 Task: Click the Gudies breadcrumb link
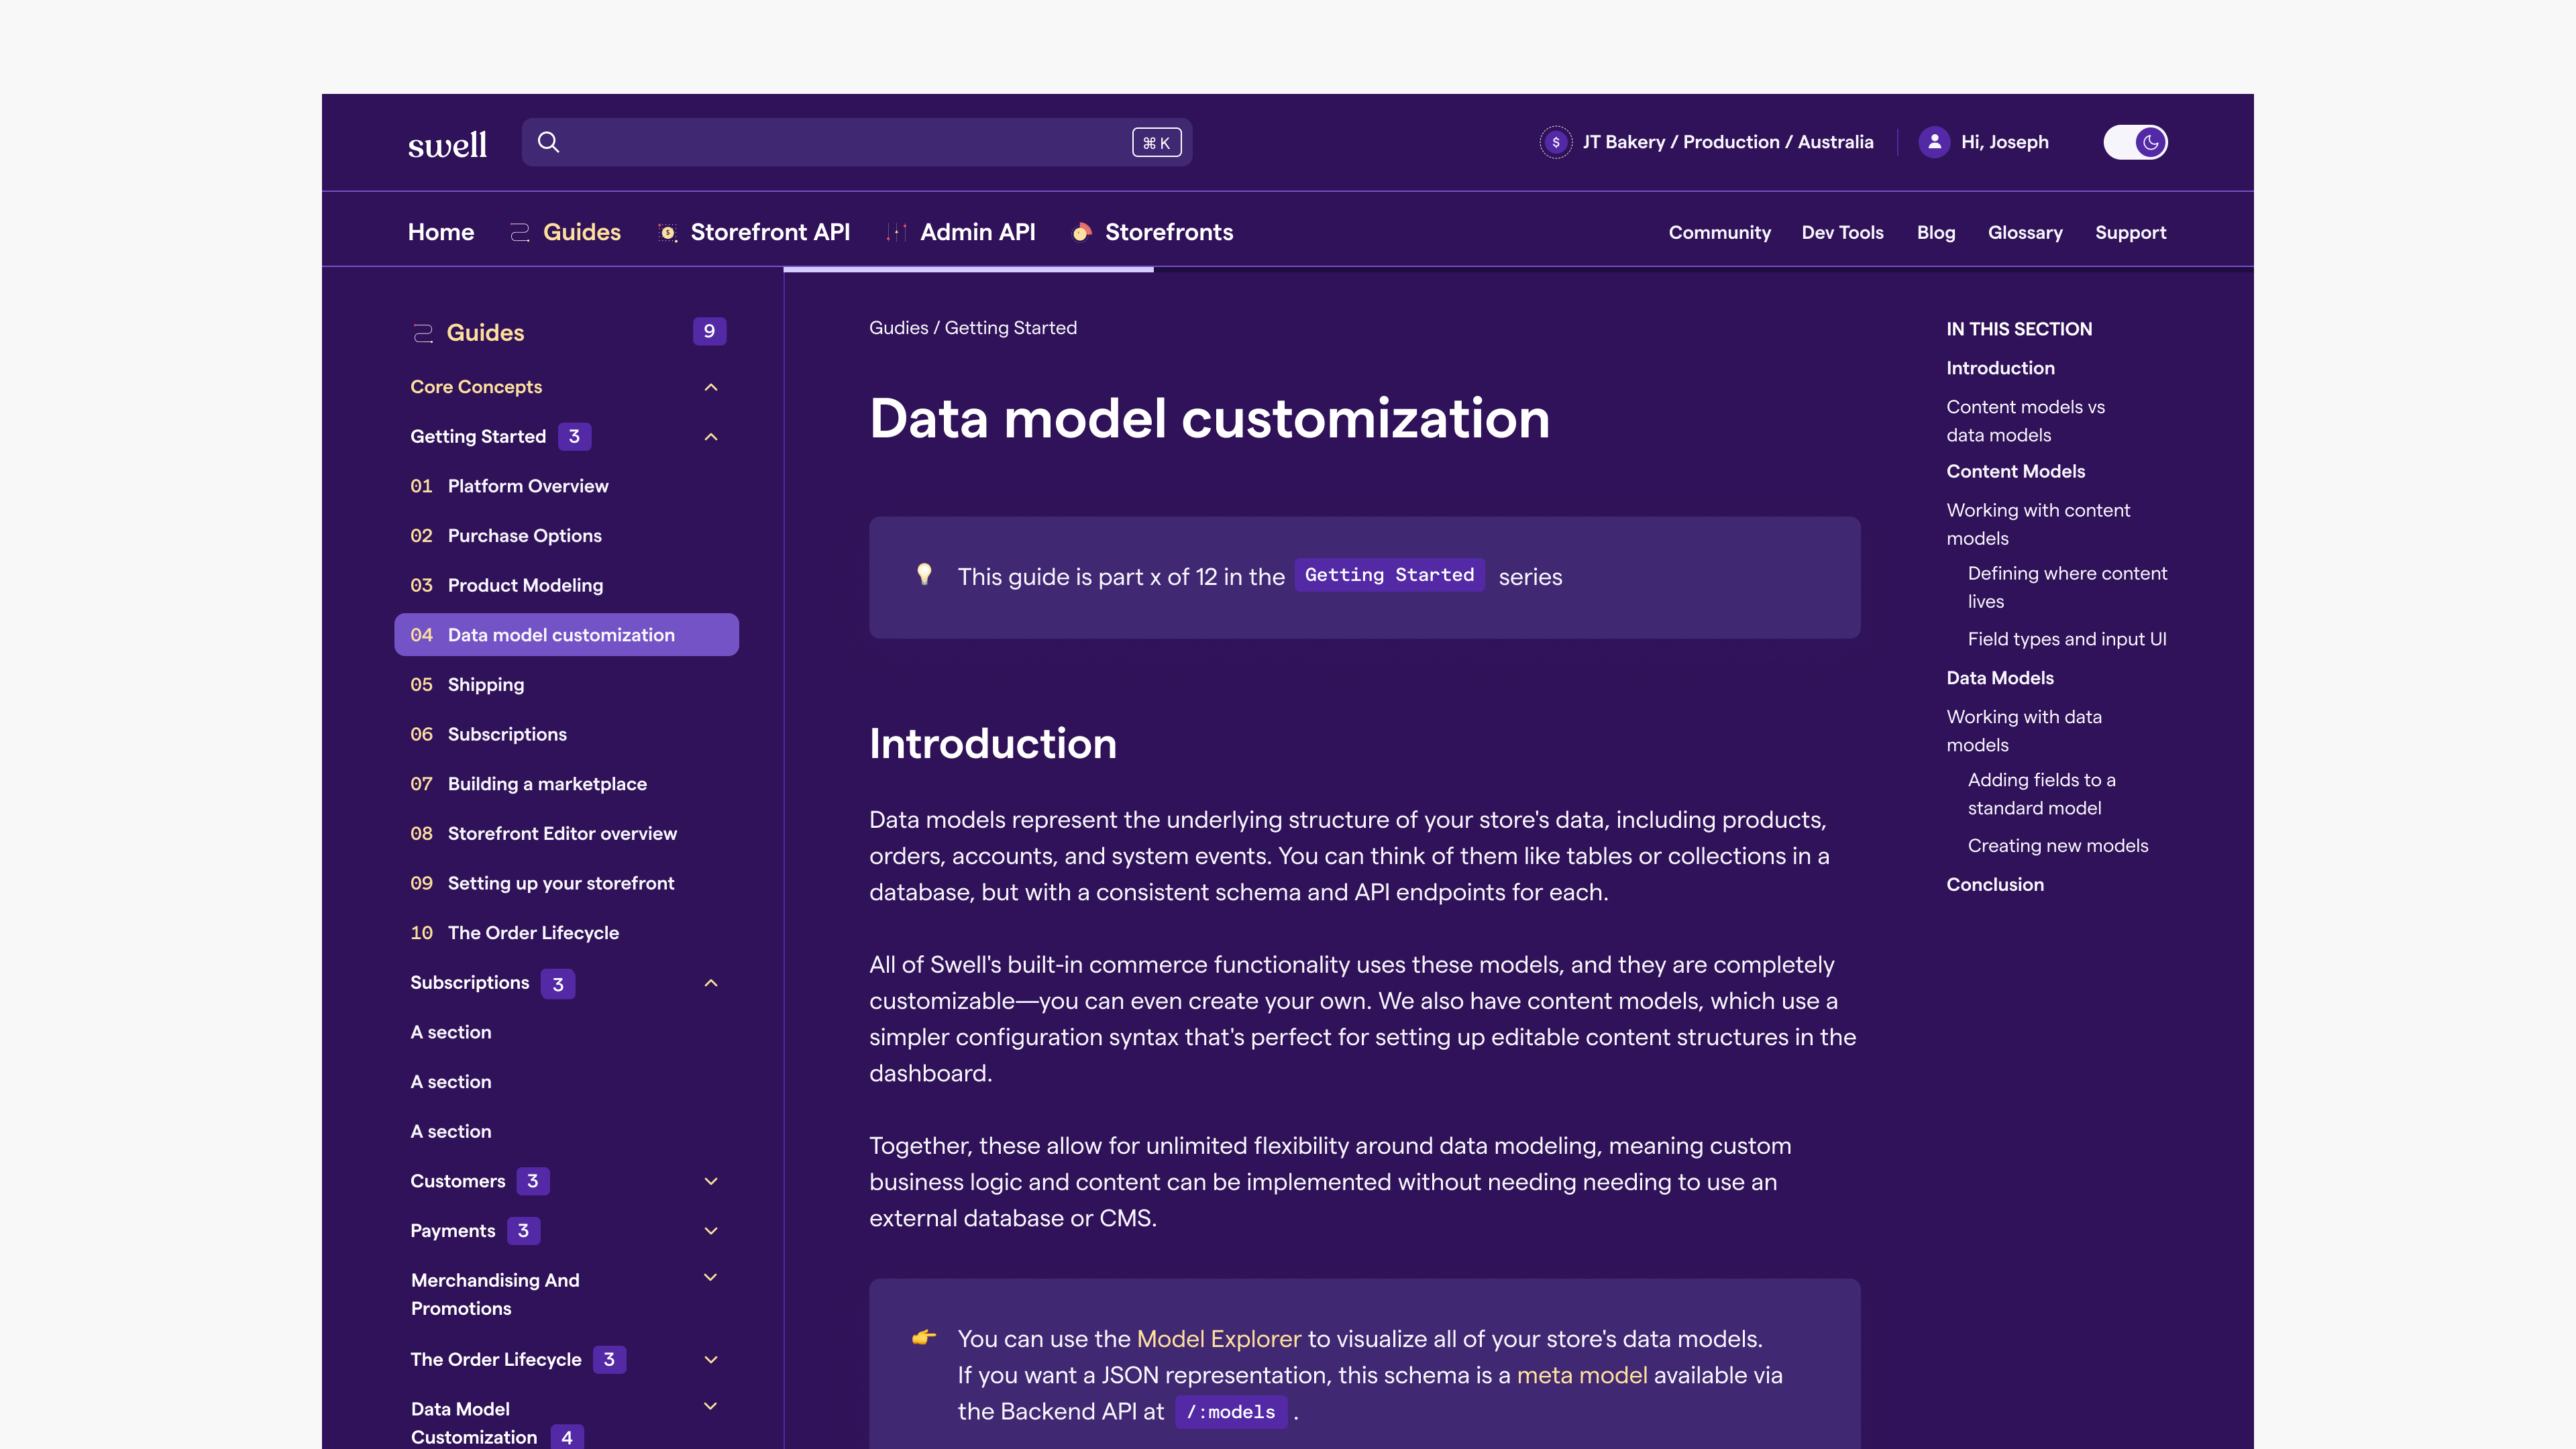pyautogui.click(x=898, y=328)
